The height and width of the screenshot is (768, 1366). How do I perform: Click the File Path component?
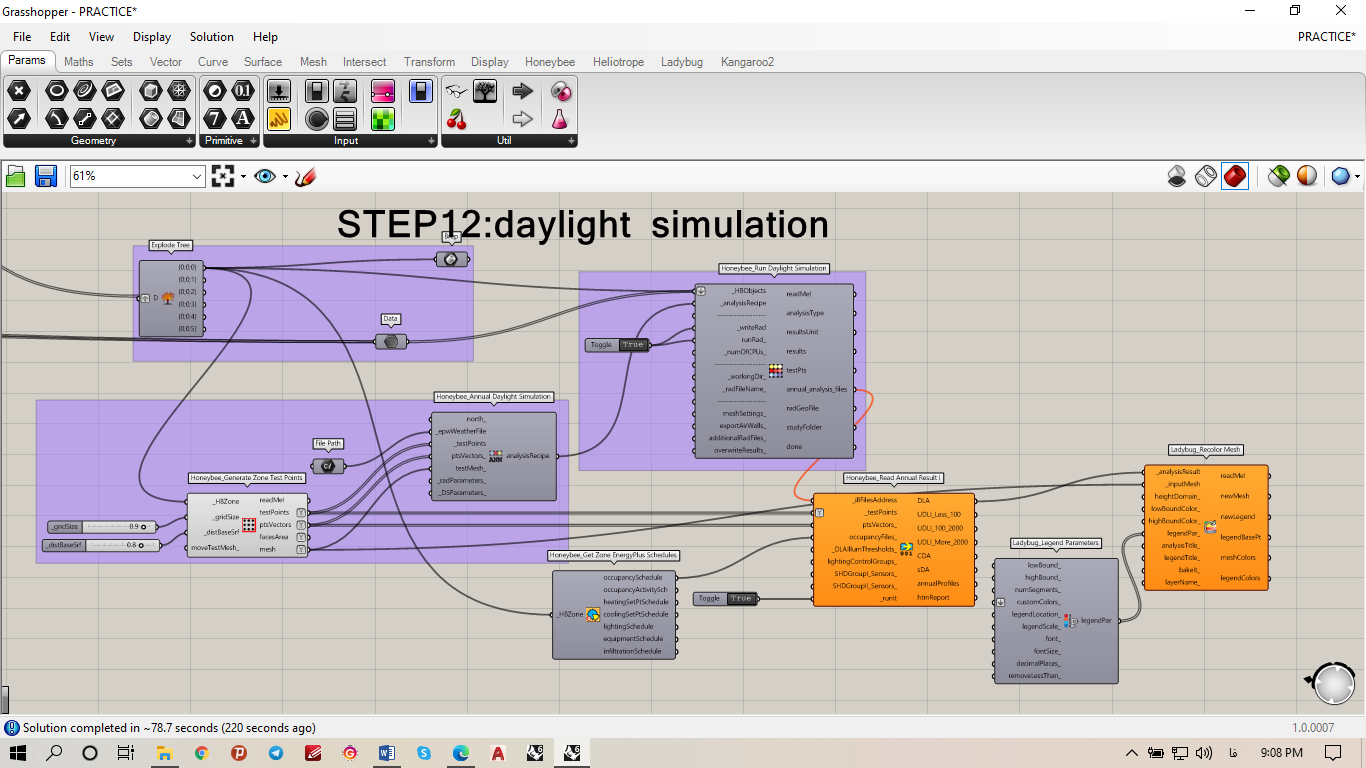pos(327,466)
